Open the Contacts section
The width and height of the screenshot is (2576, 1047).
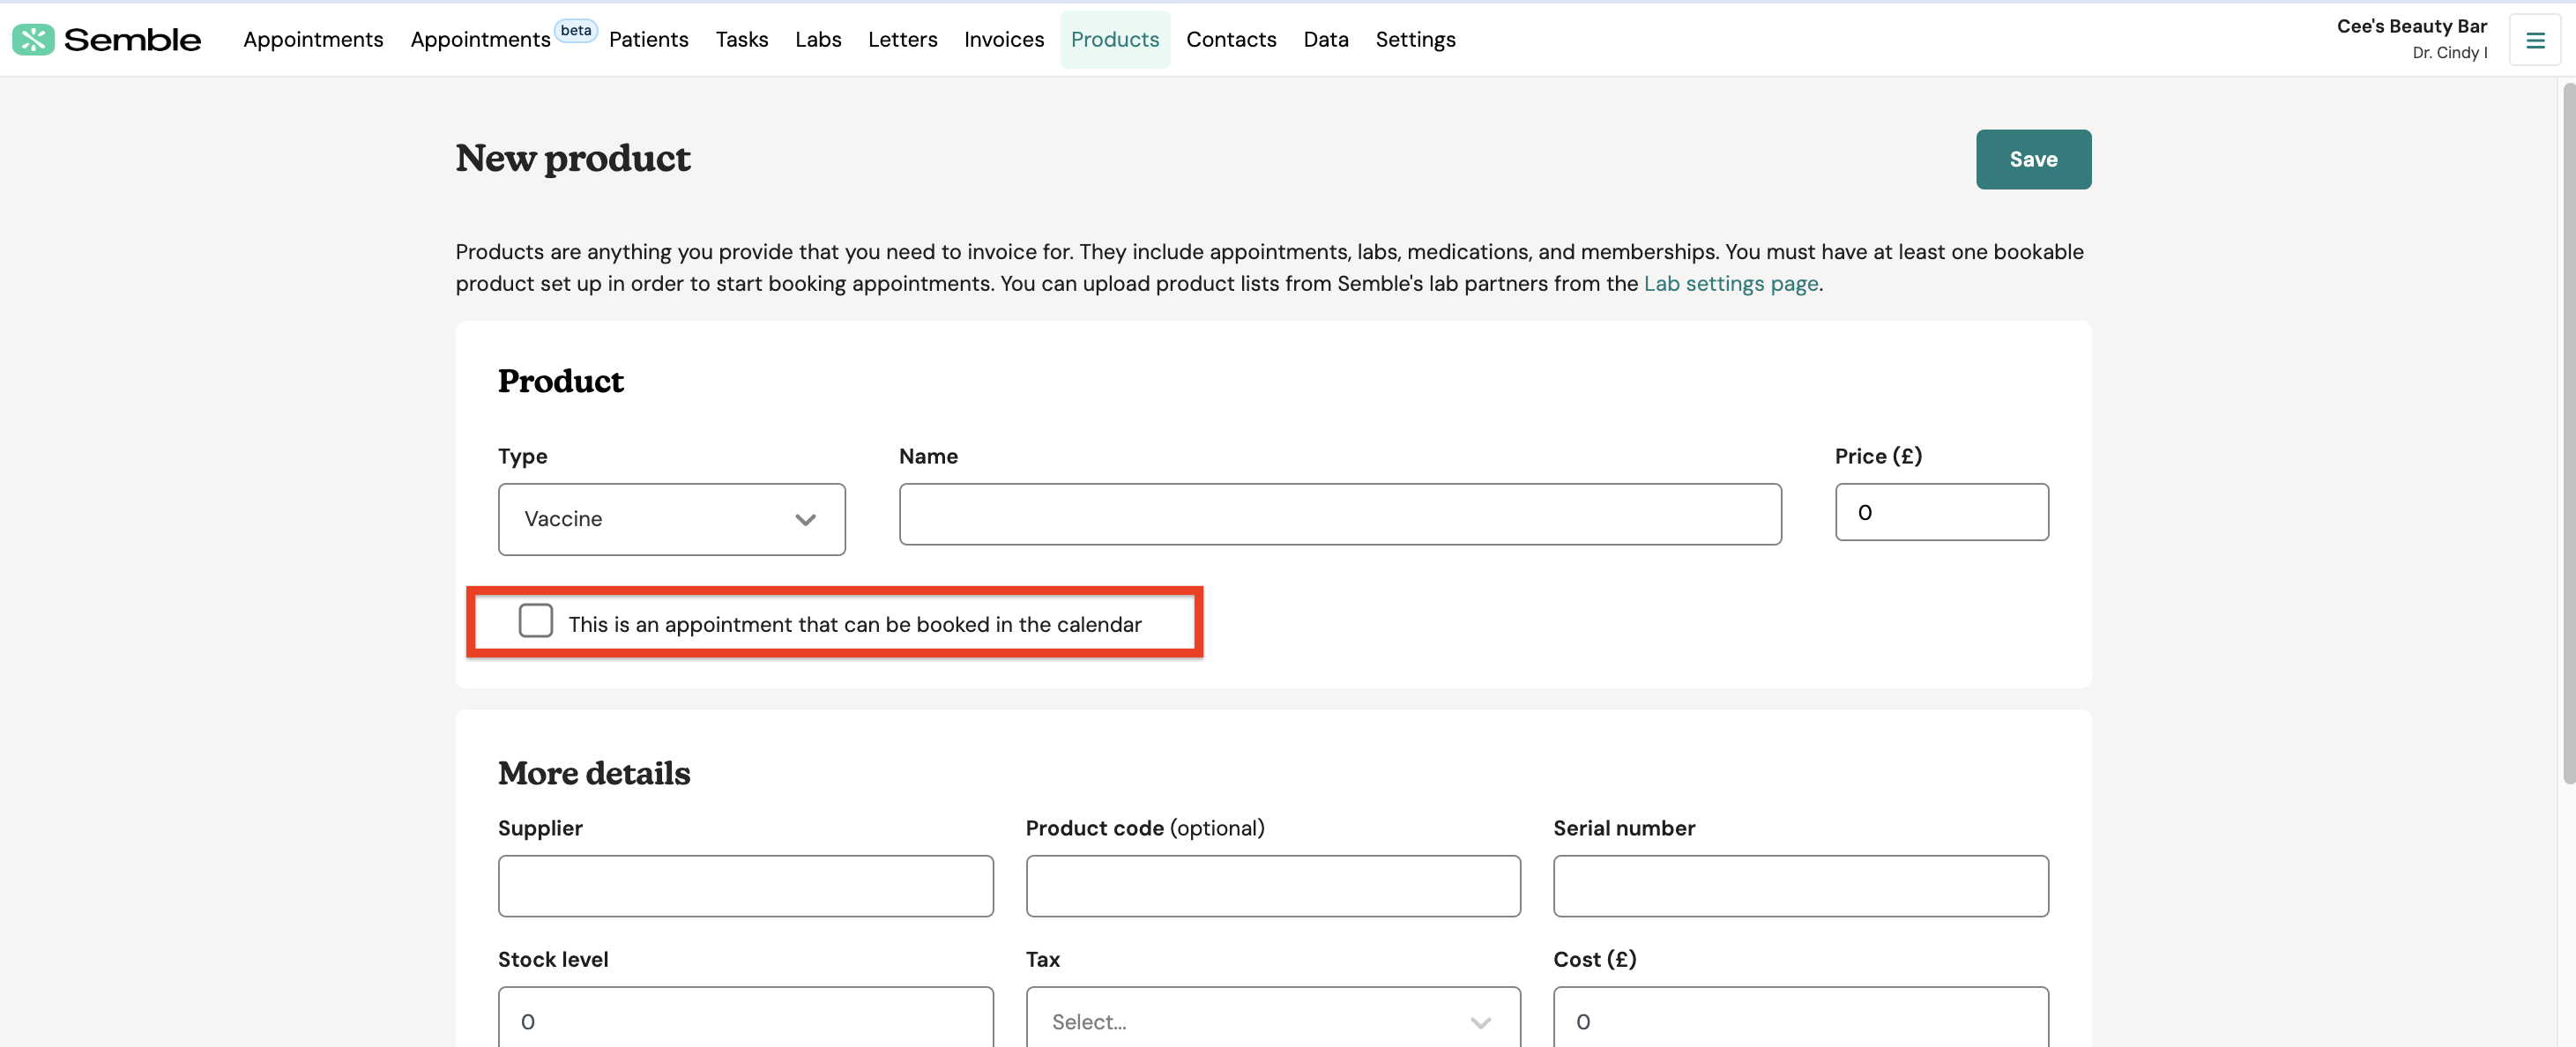[x=1231, y=39]
